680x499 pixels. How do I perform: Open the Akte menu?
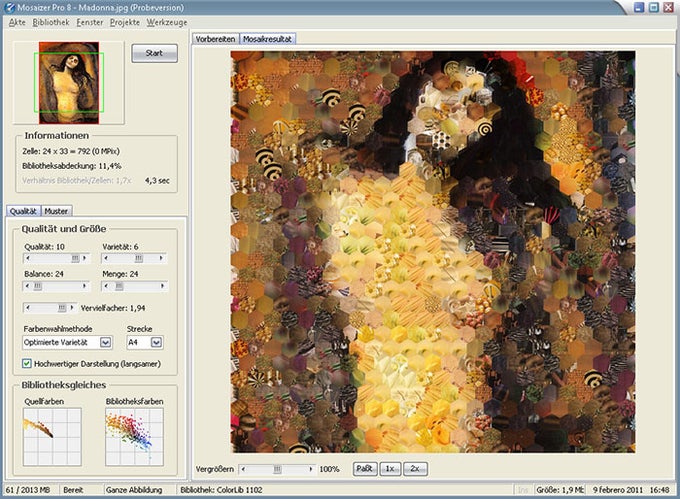click(x=17, y=22)
